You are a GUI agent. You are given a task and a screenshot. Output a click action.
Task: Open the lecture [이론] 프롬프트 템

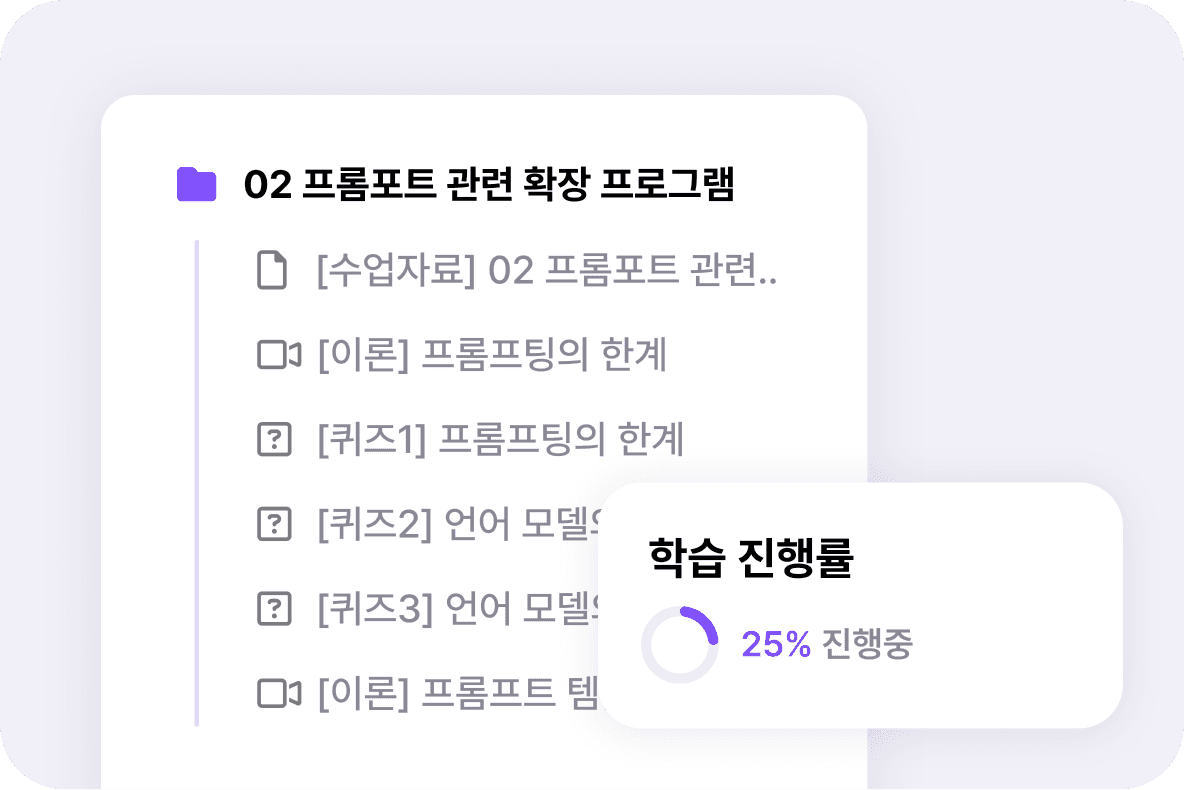click(x=458, y=693)
